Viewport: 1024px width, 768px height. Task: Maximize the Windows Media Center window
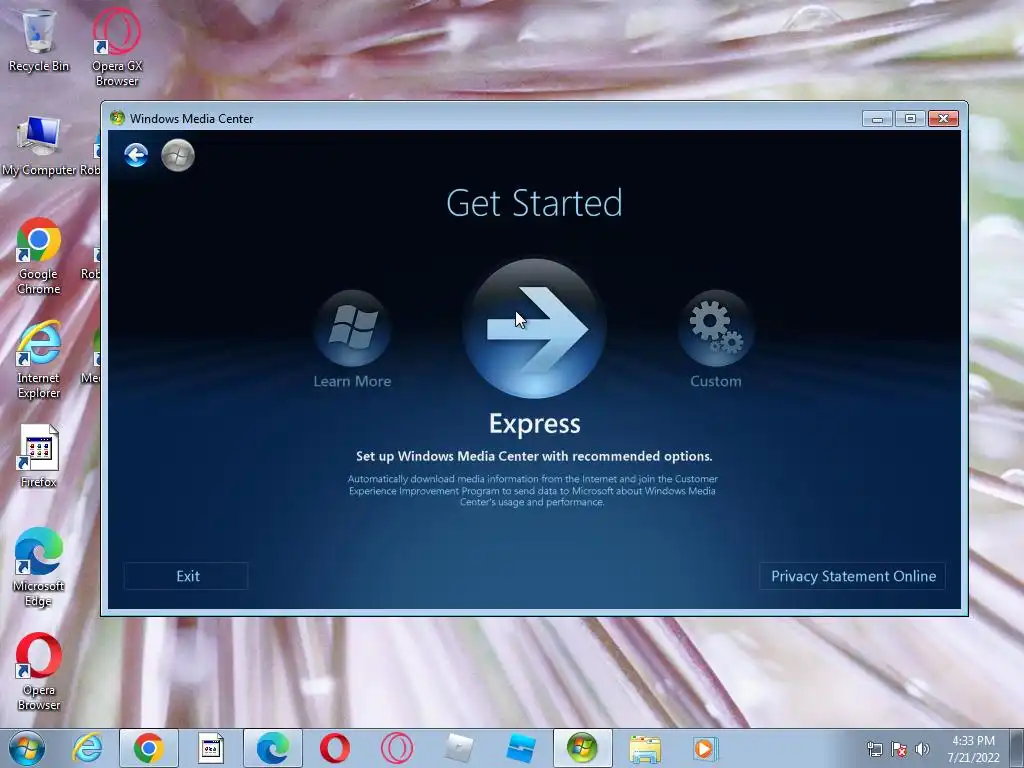[x=910, y=118]
